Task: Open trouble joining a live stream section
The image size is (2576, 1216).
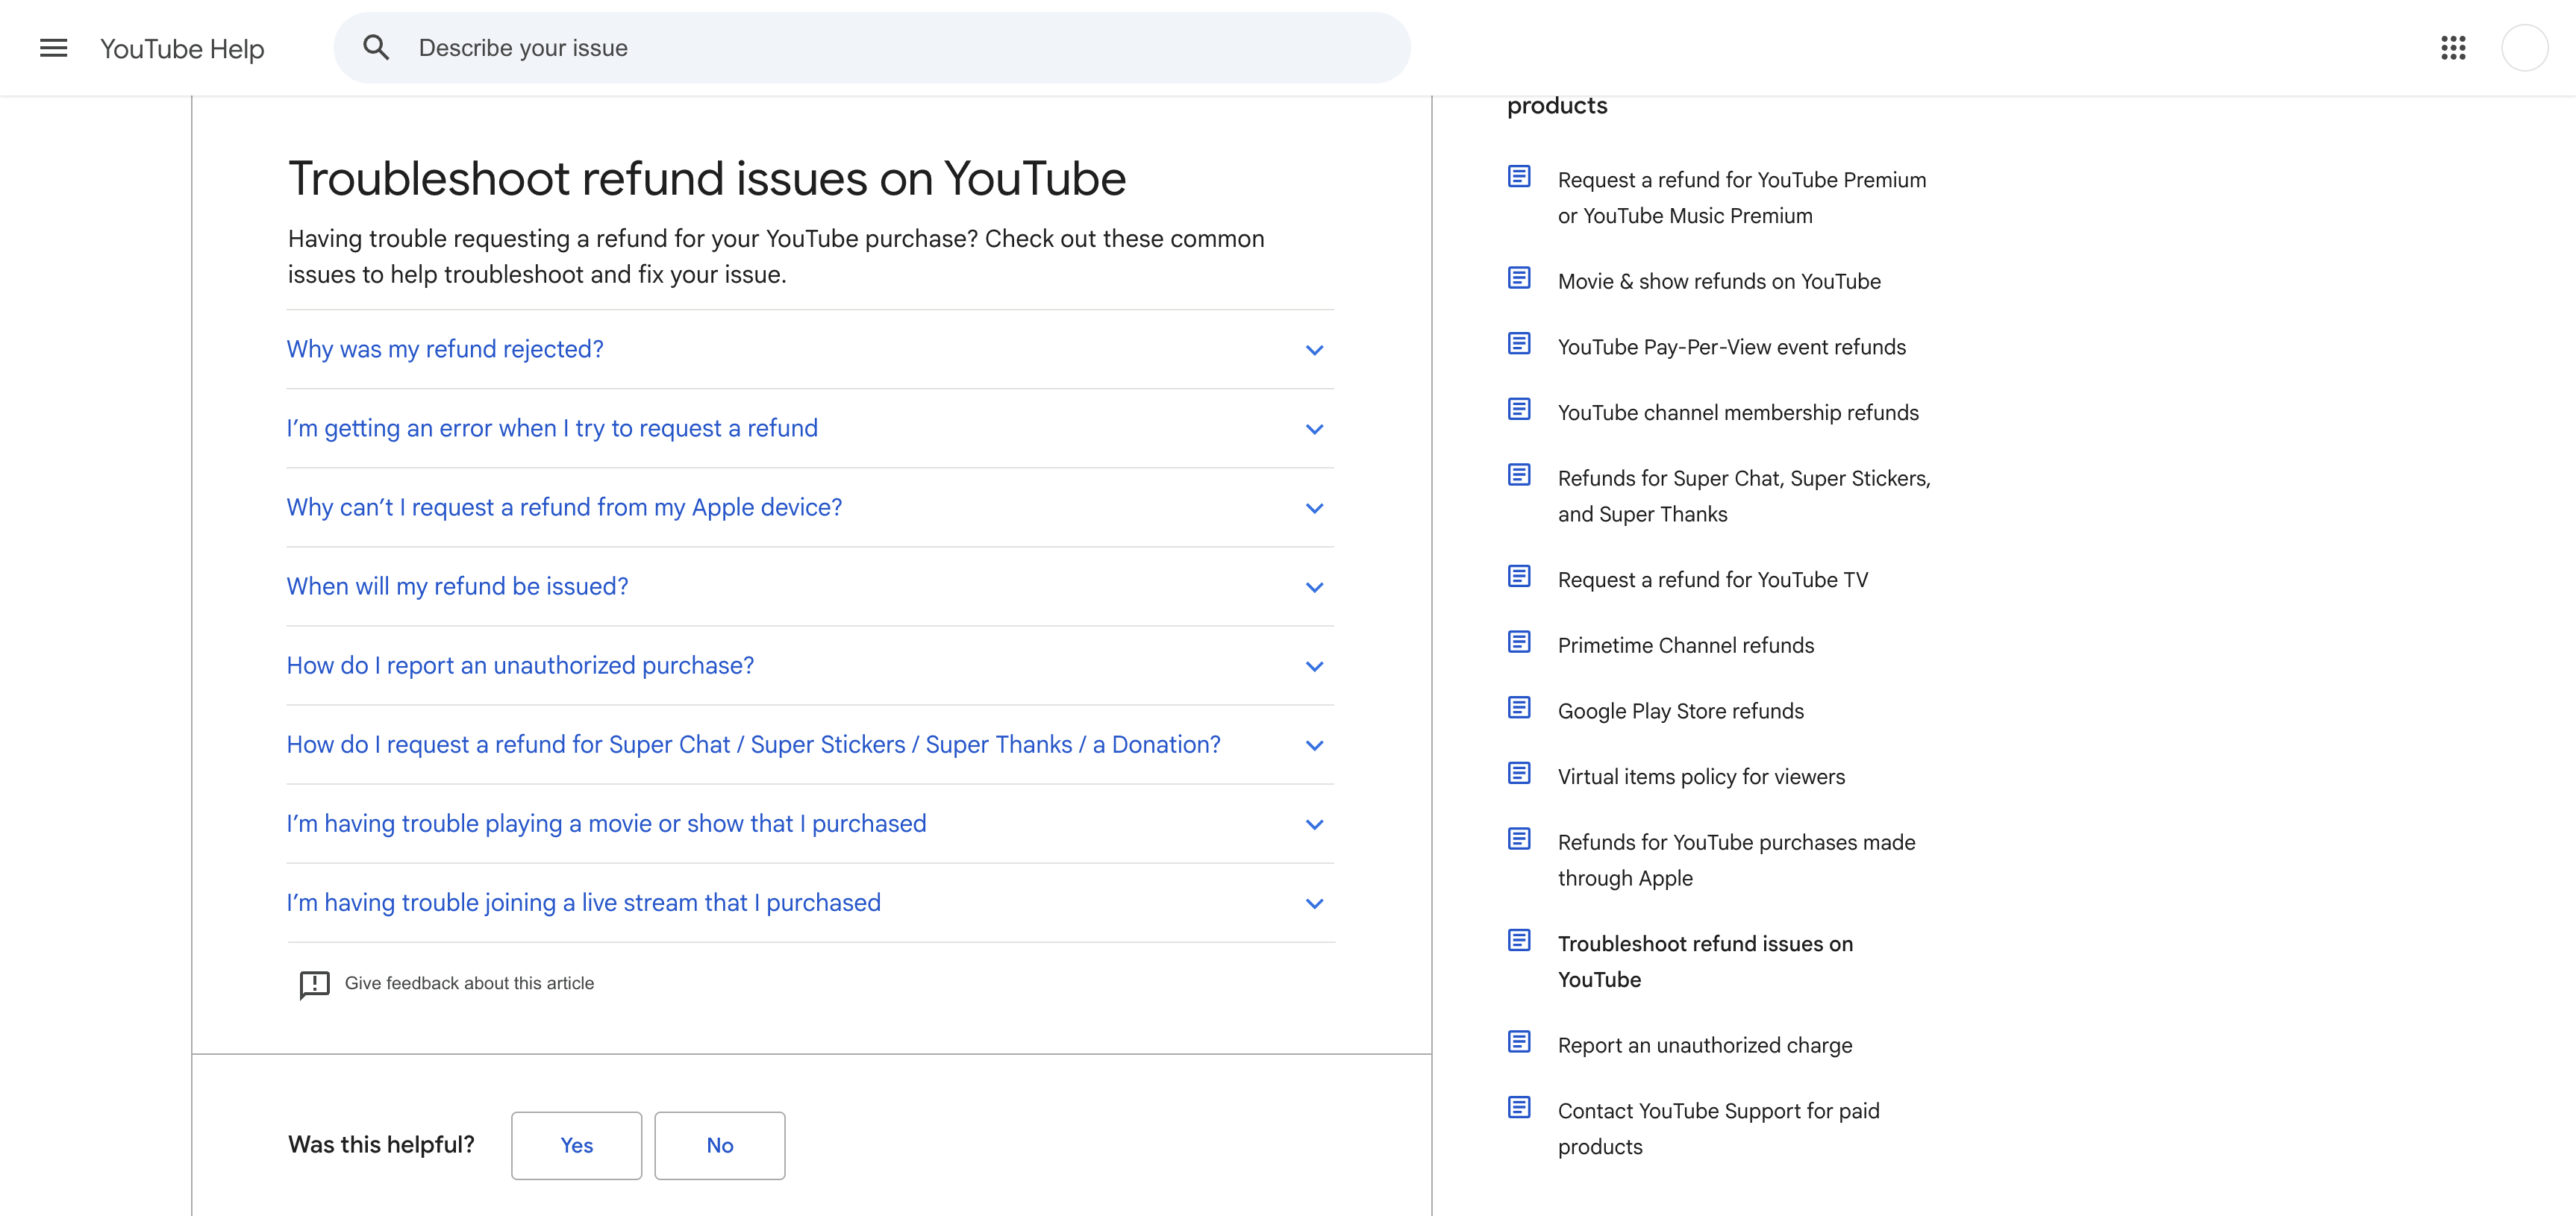Action: click(x=810, y=902)
